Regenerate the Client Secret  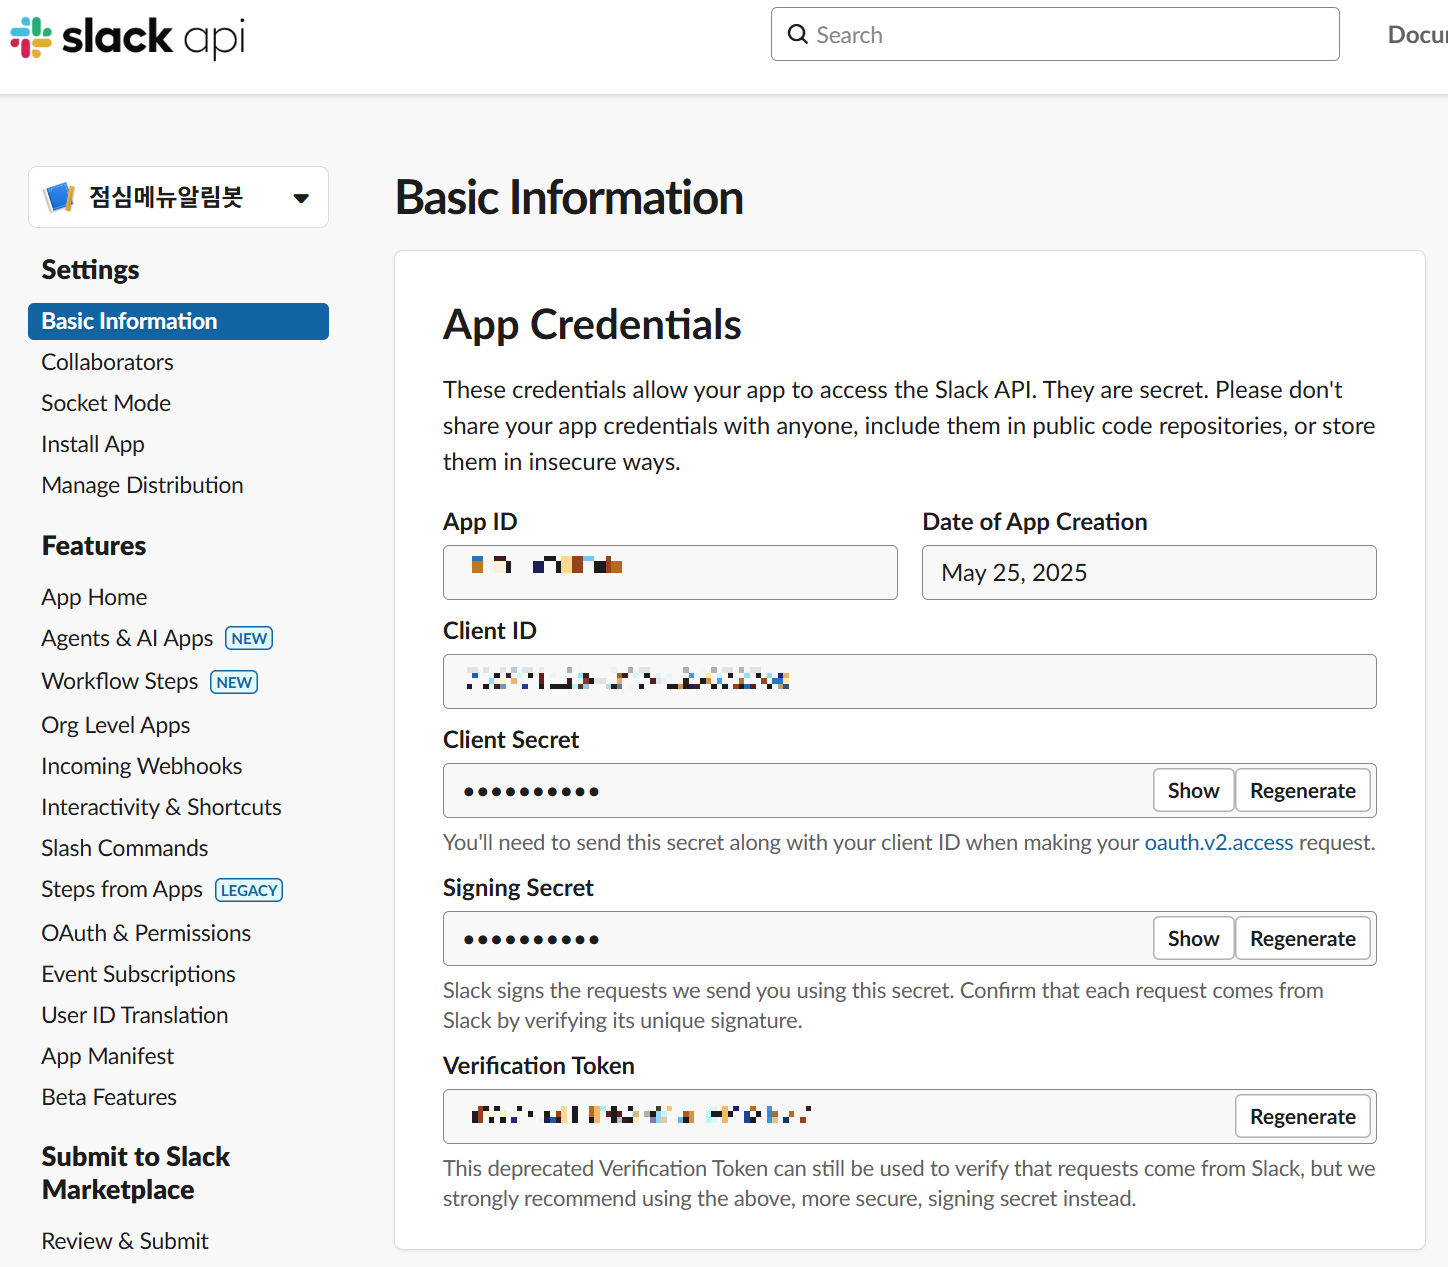[1303, 791]
